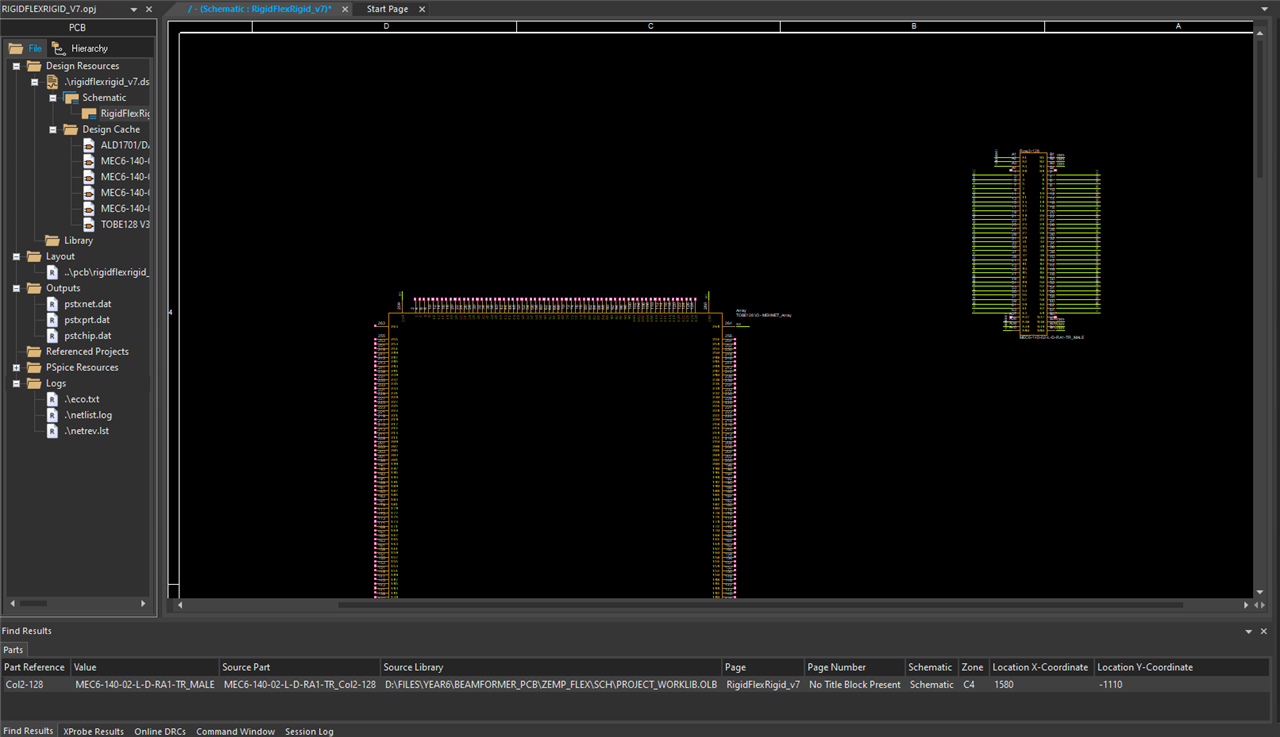Viewport: 1280px width, 737px height.
Task: Select the netrev.lst file icon
Action: (x=53, y=430)
